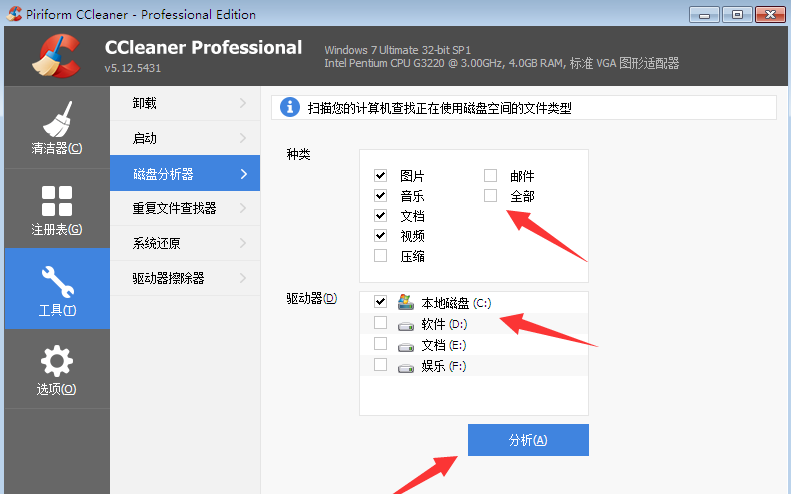This screenshot has height=494, width=791.
Task: Click the 驱动器(D) section label
Action: point(311,298)
